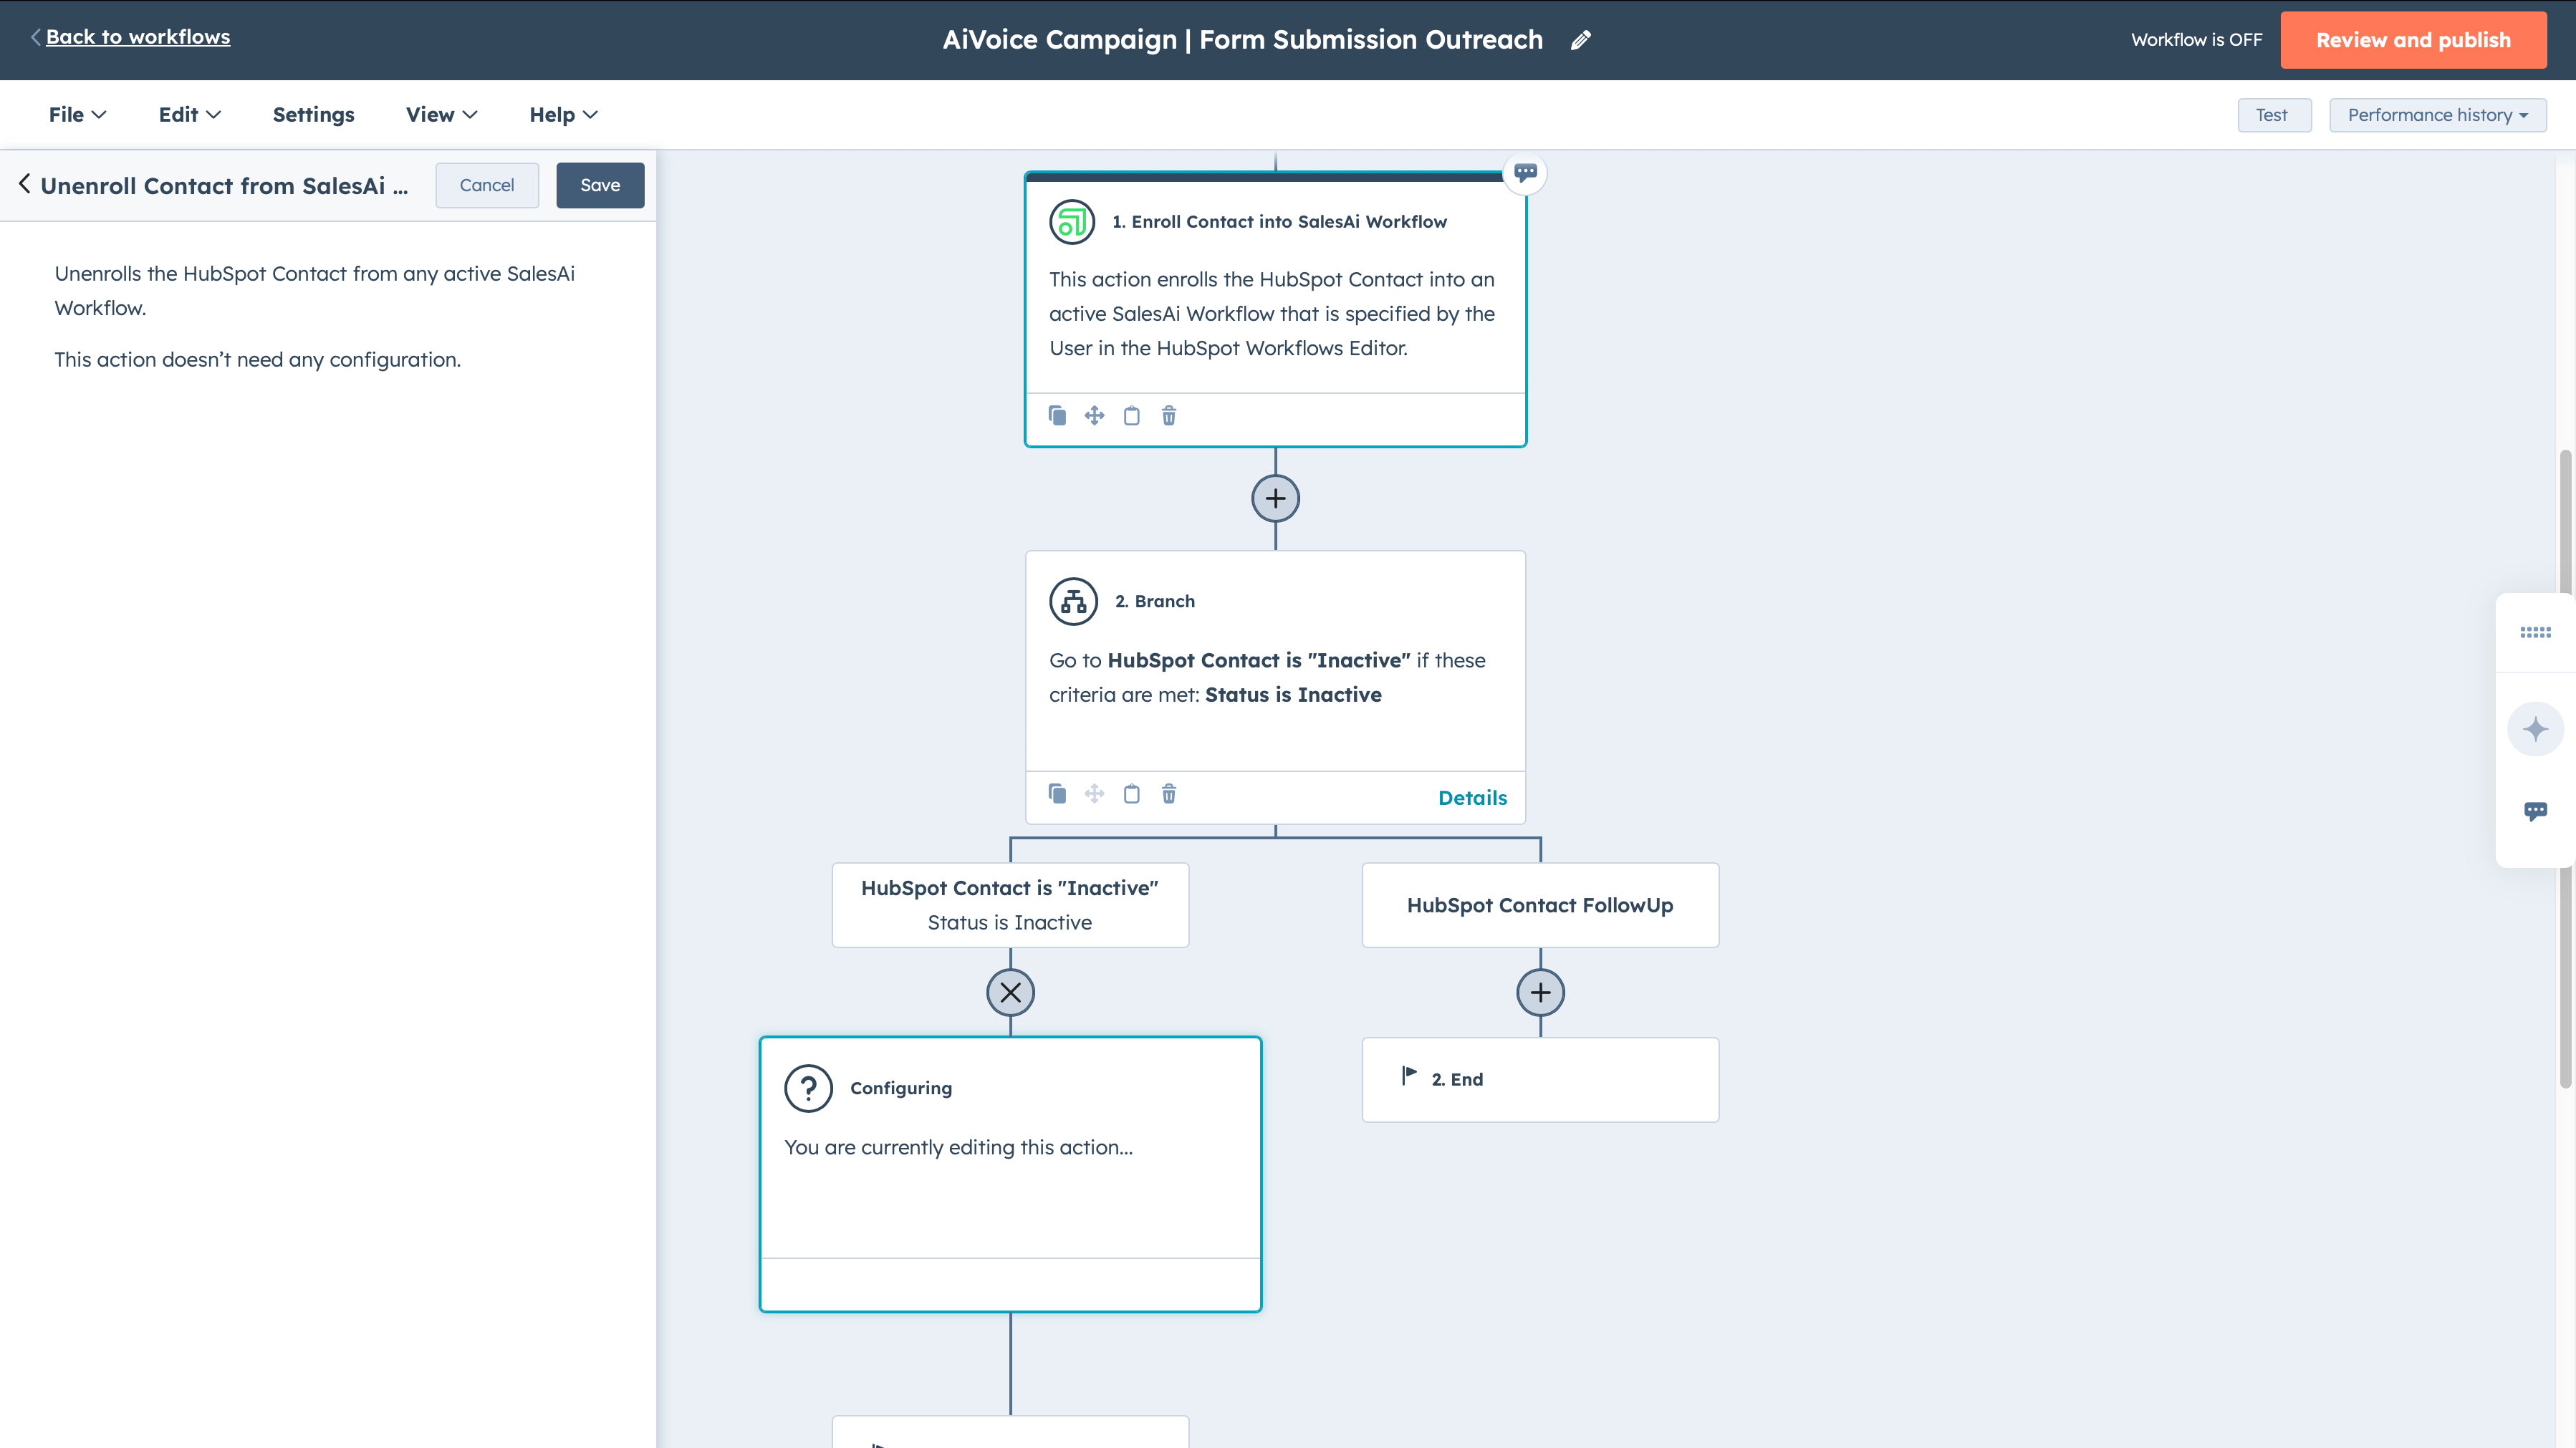2576x1448 pixels.
Task: Click the X circle under Inactive branch
Action: tap(1010, 993)
